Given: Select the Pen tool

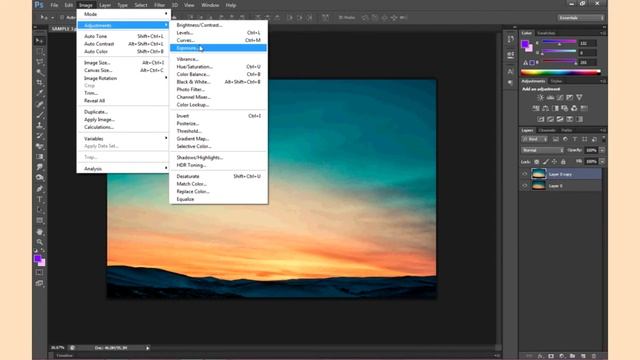Looking at the screenshot, I should [40, 189].
